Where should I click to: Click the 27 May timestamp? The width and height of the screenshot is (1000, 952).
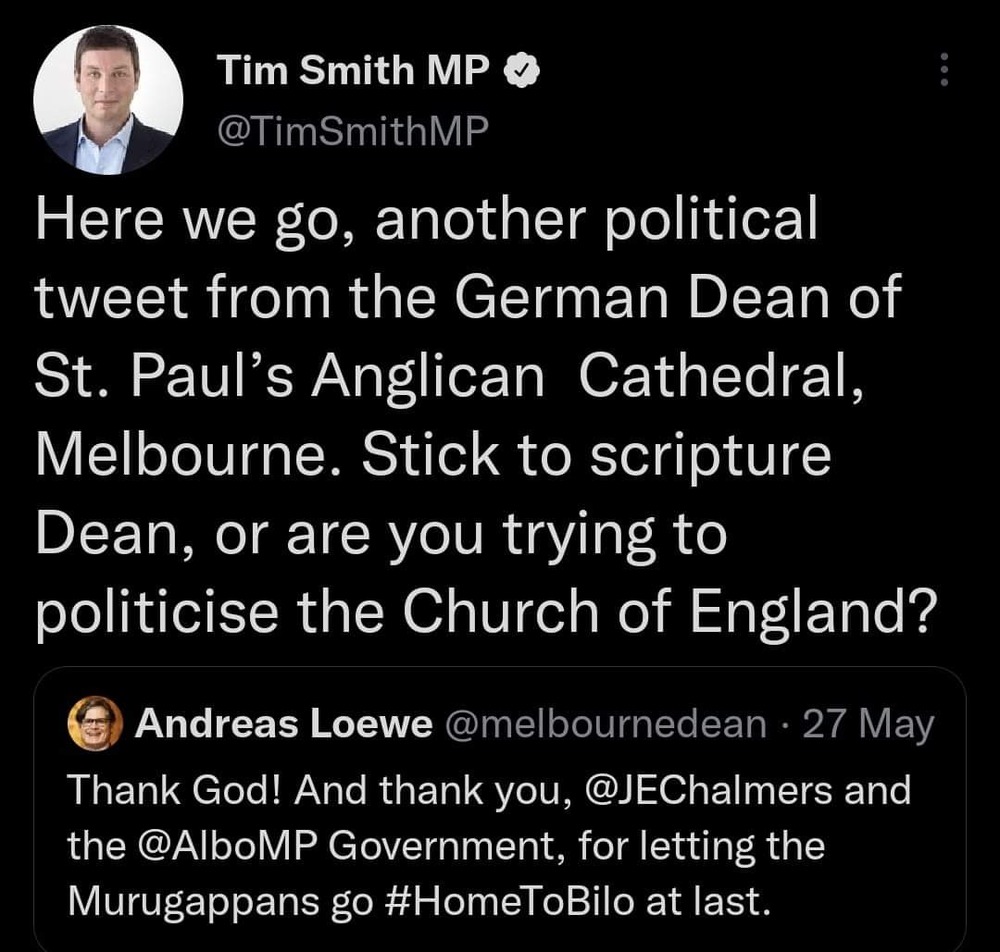click(x=868, y=725)
